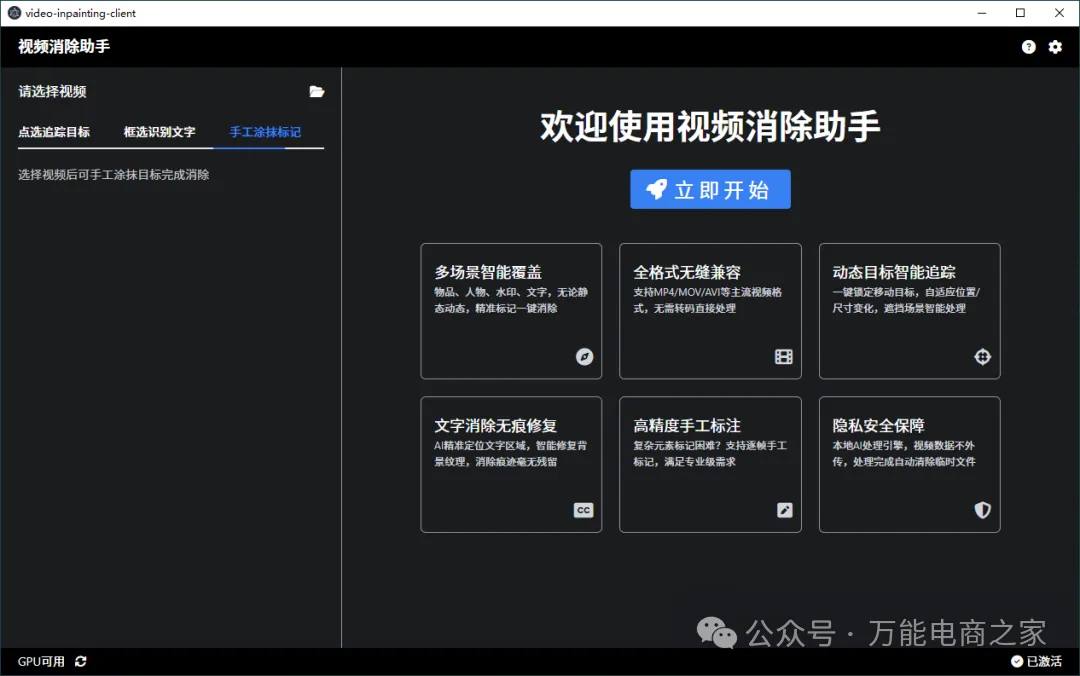Click the pencil edit icon in 高精度手工标注 card
The height and width of the screenshot is (676, 1080).
tap(785, 510)
